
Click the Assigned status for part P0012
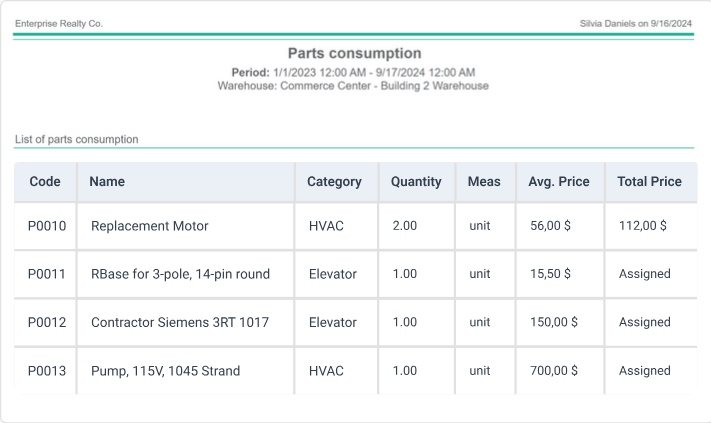click(x=644, y=322)
